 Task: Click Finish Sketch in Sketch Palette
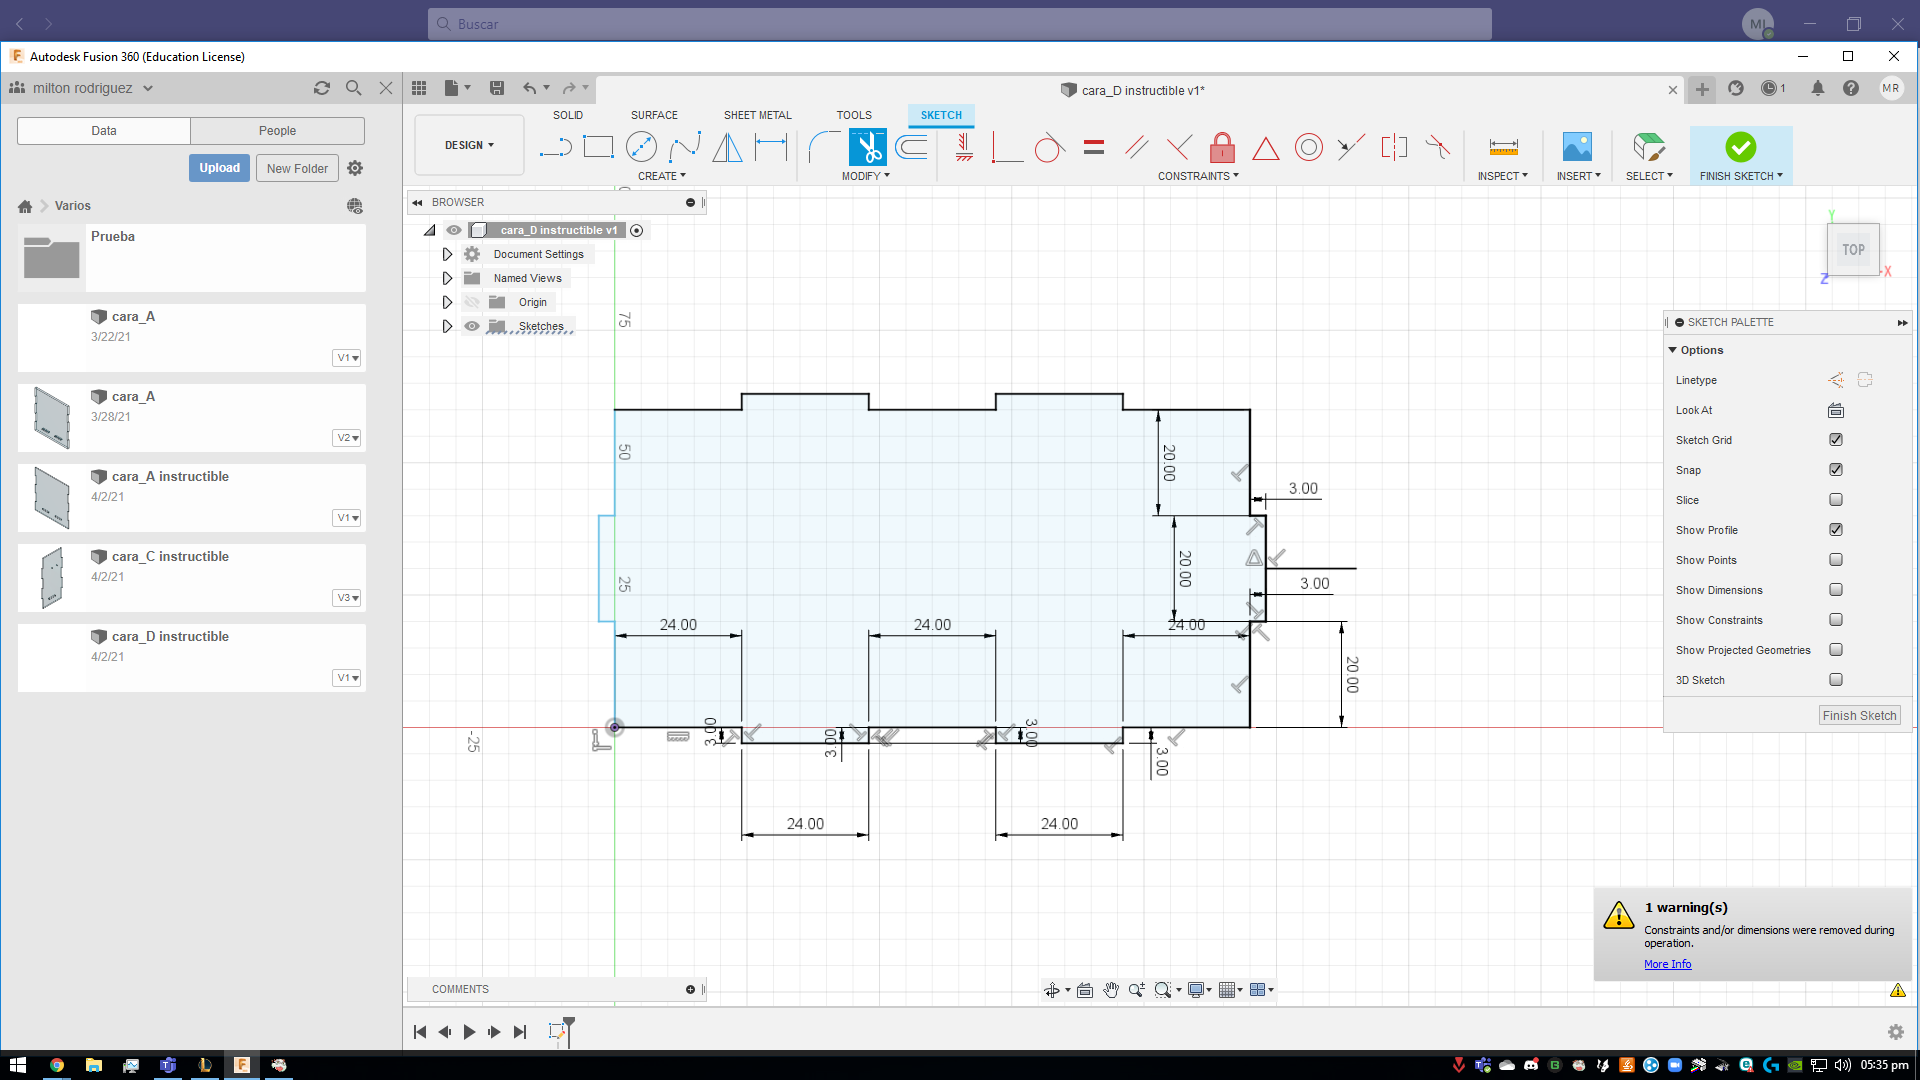click(x=1859, y=716)
